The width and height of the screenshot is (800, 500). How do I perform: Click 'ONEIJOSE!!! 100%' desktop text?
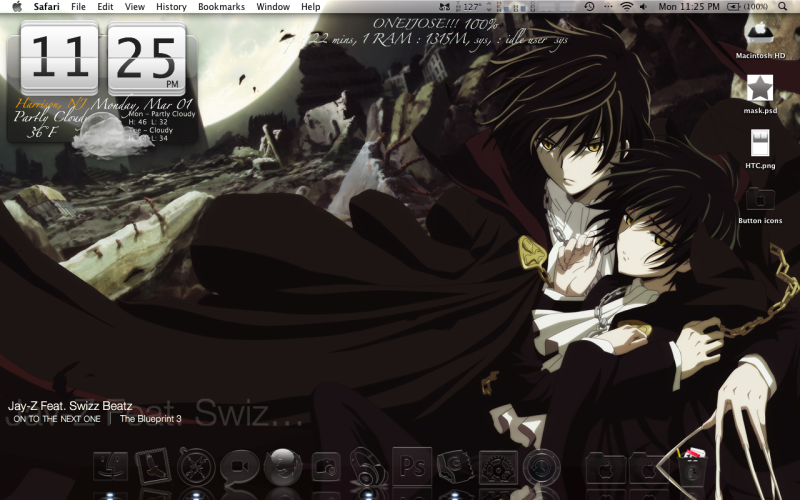435,23
